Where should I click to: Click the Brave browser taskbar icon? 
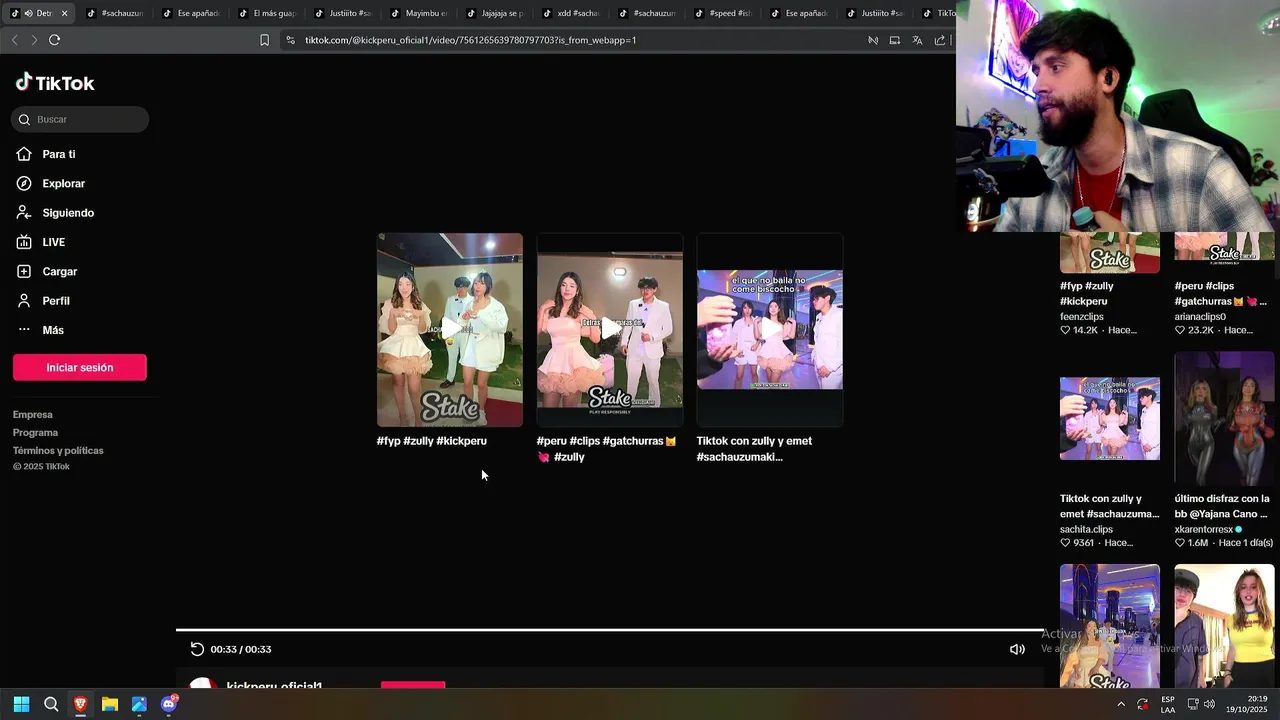80,704
